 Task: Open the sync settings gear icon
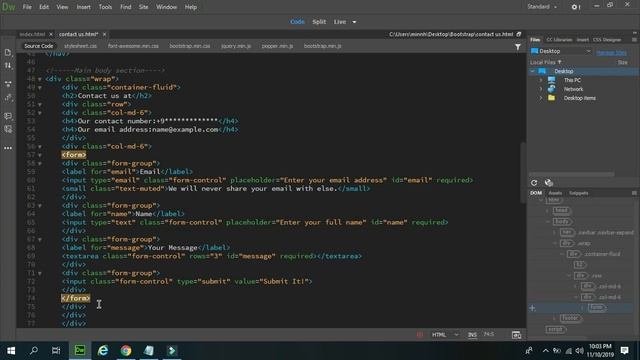pos(575,7)
